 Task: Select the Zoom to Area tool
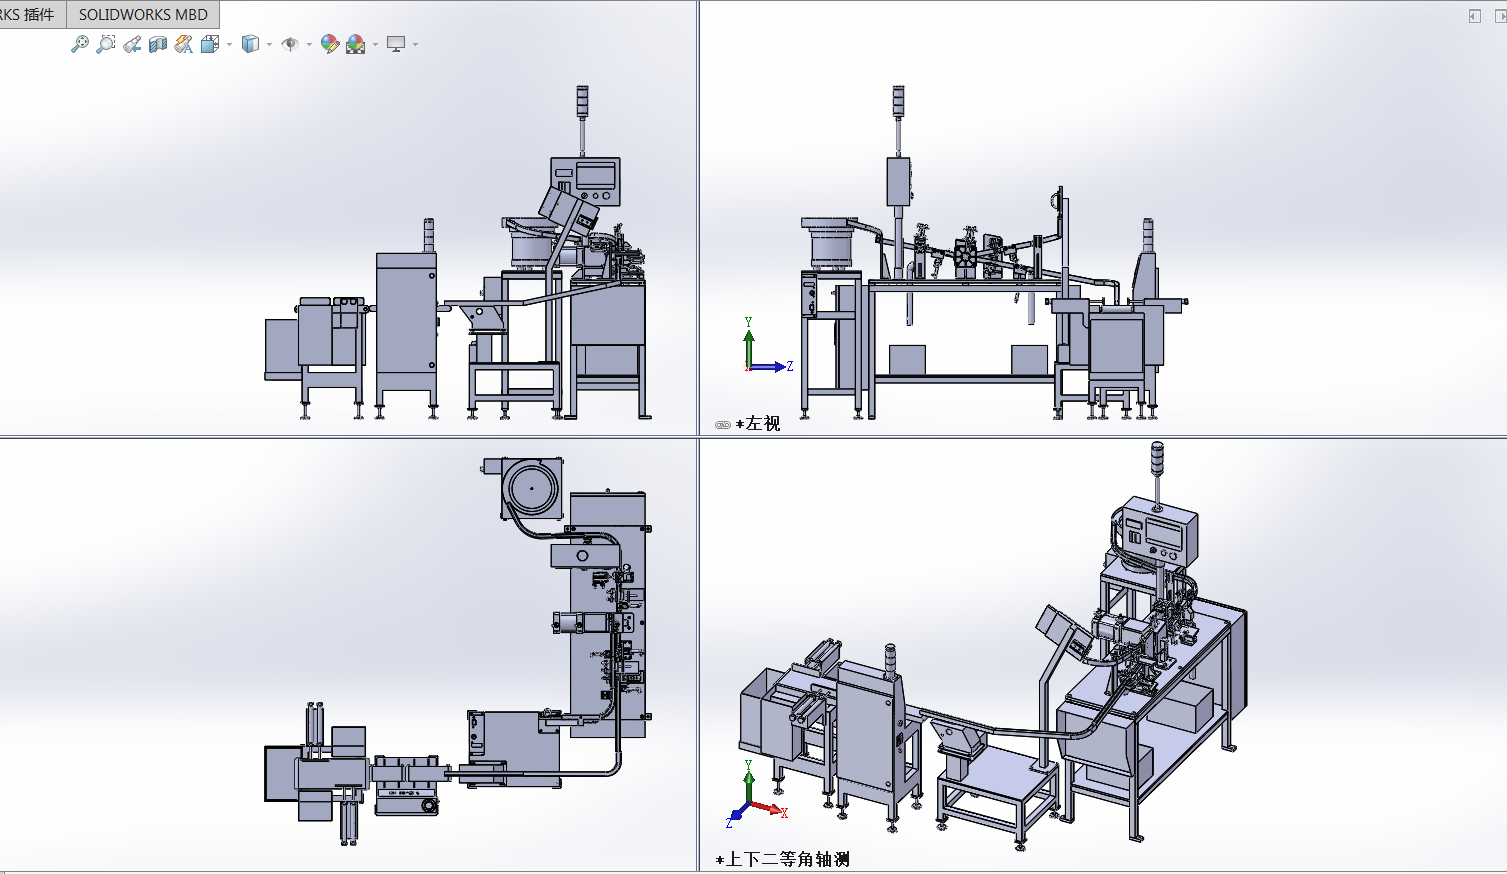(x=106, y=44)
